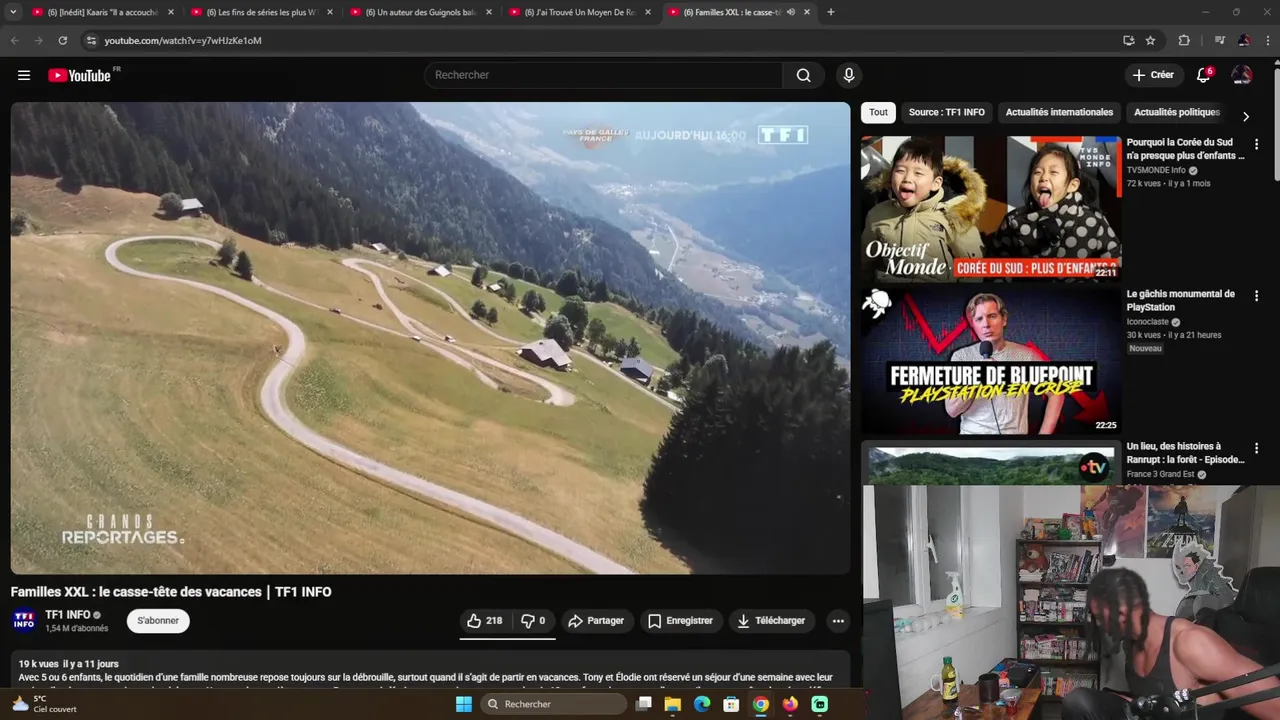Mute the Familles XXL tab audio icon
Viewport: 1280px width, 720px height.
(791, 12)
